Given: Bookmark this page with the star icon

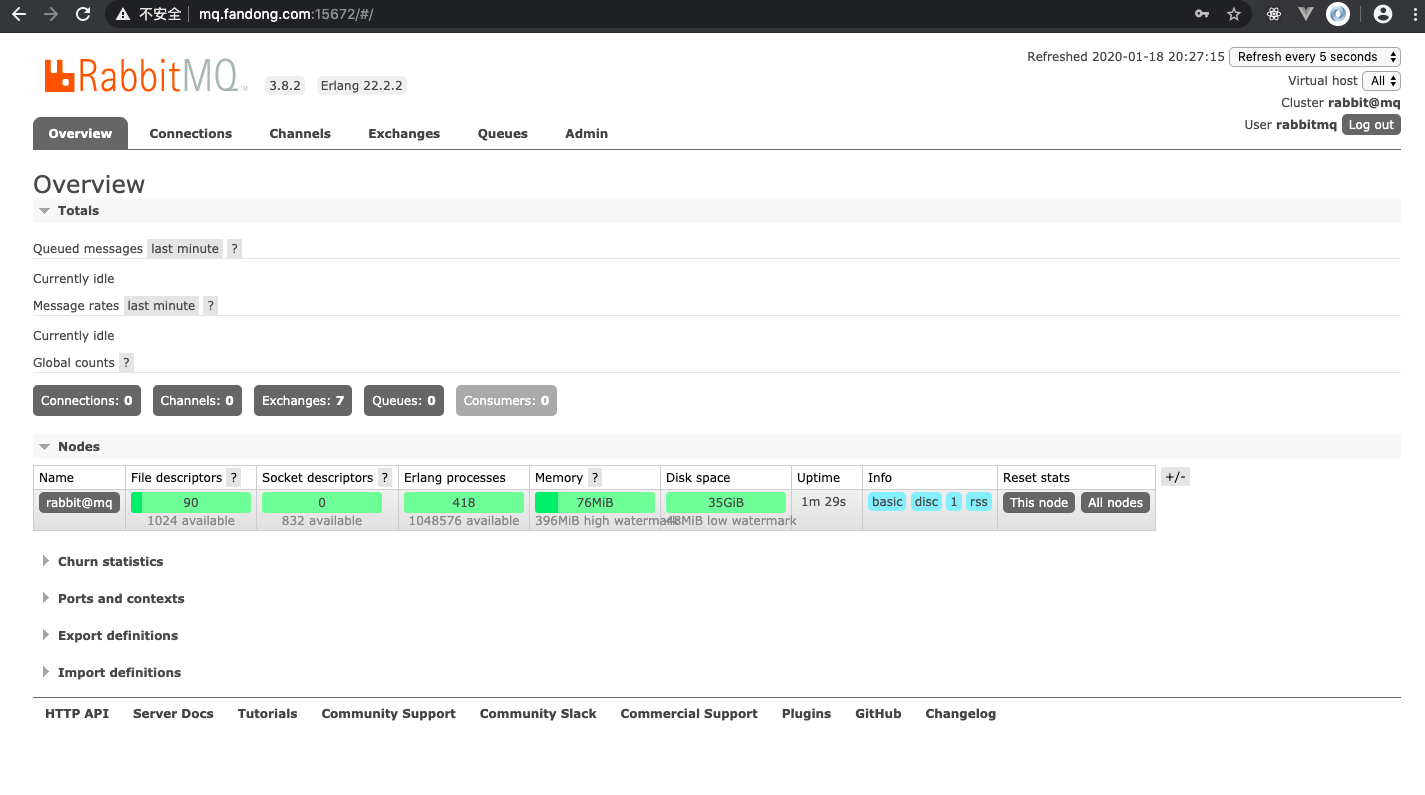Looking at the screenshot, I should coord(1234,14).
